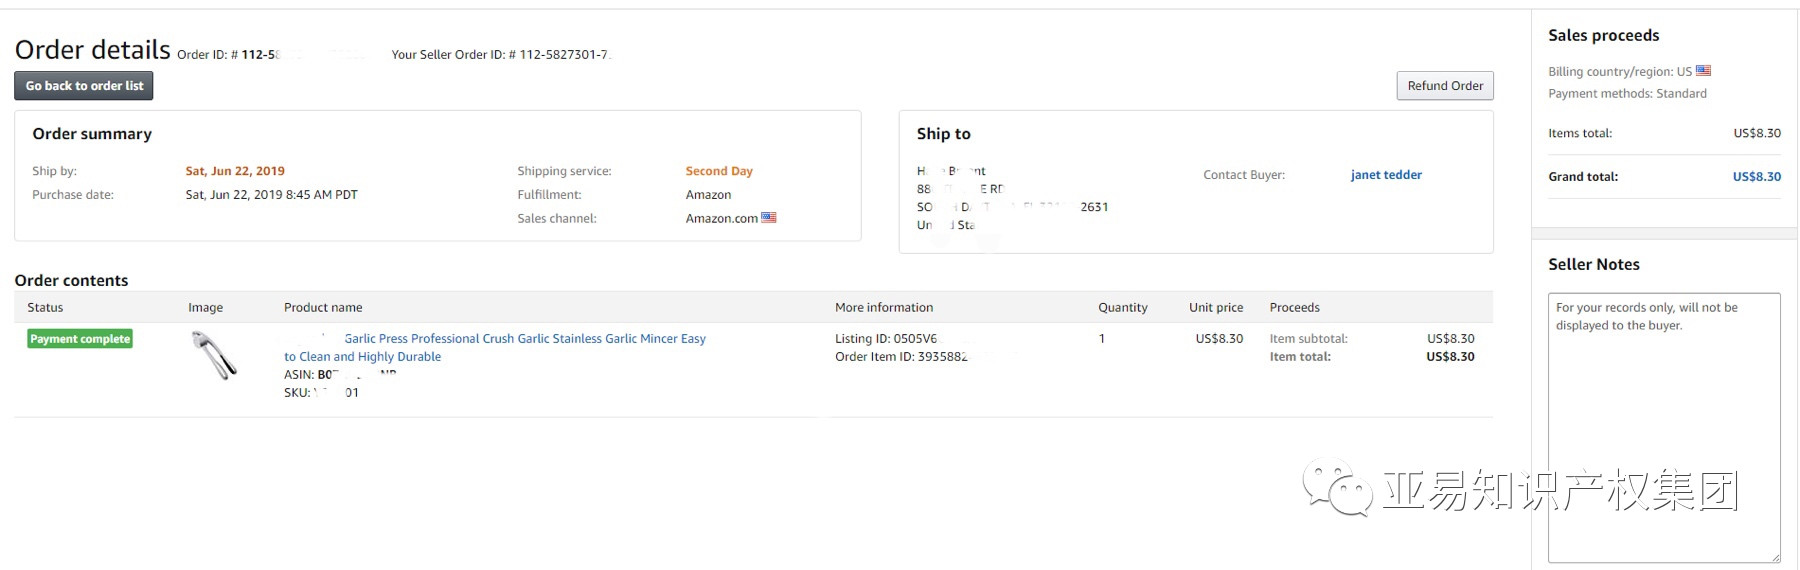Image resolution: width=1800 pixels, height=570 pixels.
Task: Click the Product name column header
Action: coord(323,308)
